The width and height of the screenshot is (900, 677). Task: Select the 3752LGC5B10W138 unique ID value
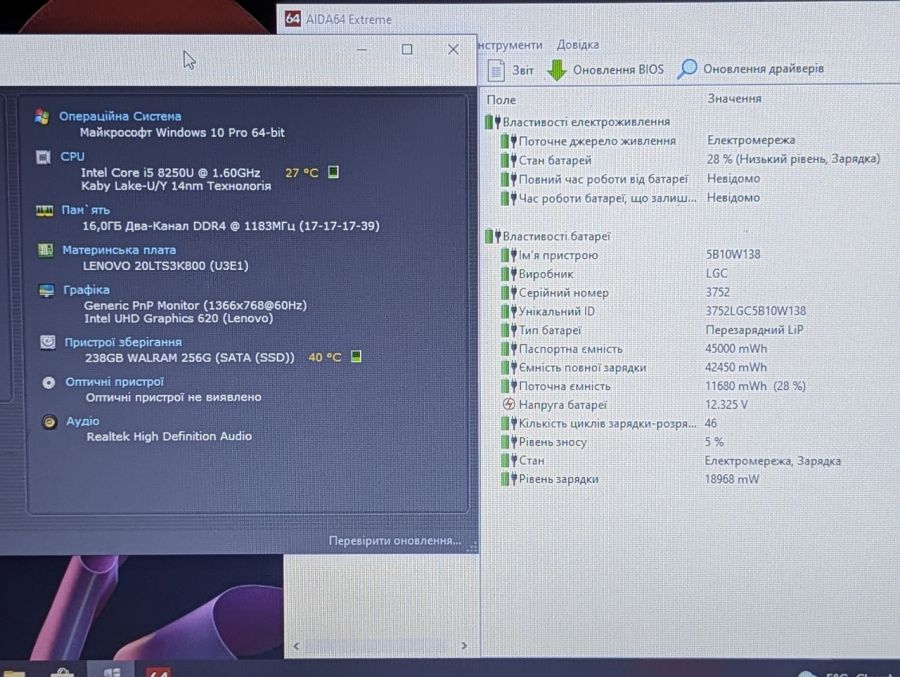point(756,311)
